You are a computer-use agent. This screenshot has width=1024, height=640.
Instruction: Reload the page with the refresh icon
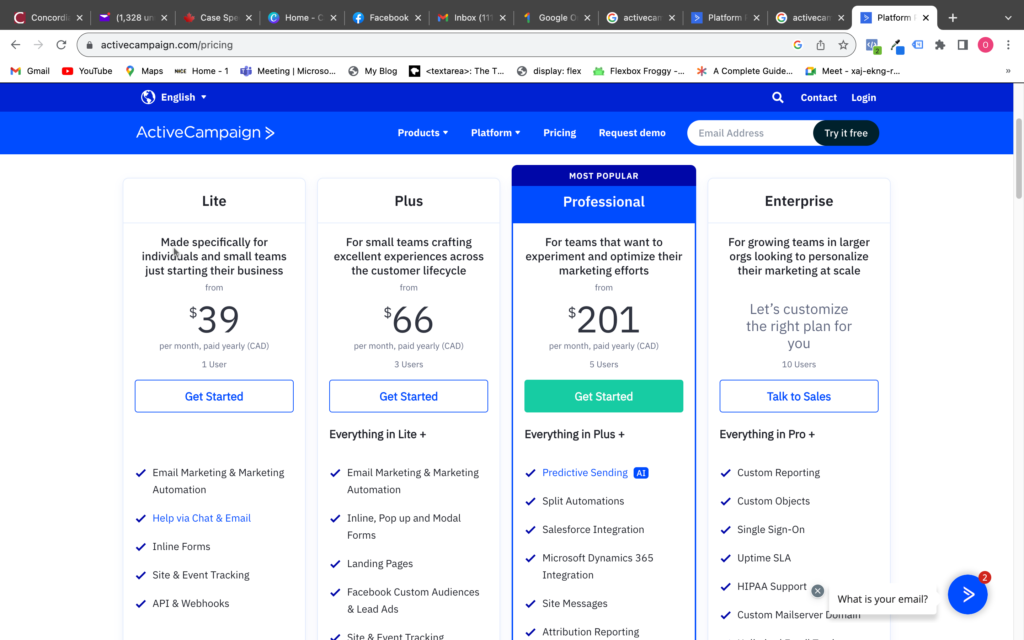pos(62,45)
